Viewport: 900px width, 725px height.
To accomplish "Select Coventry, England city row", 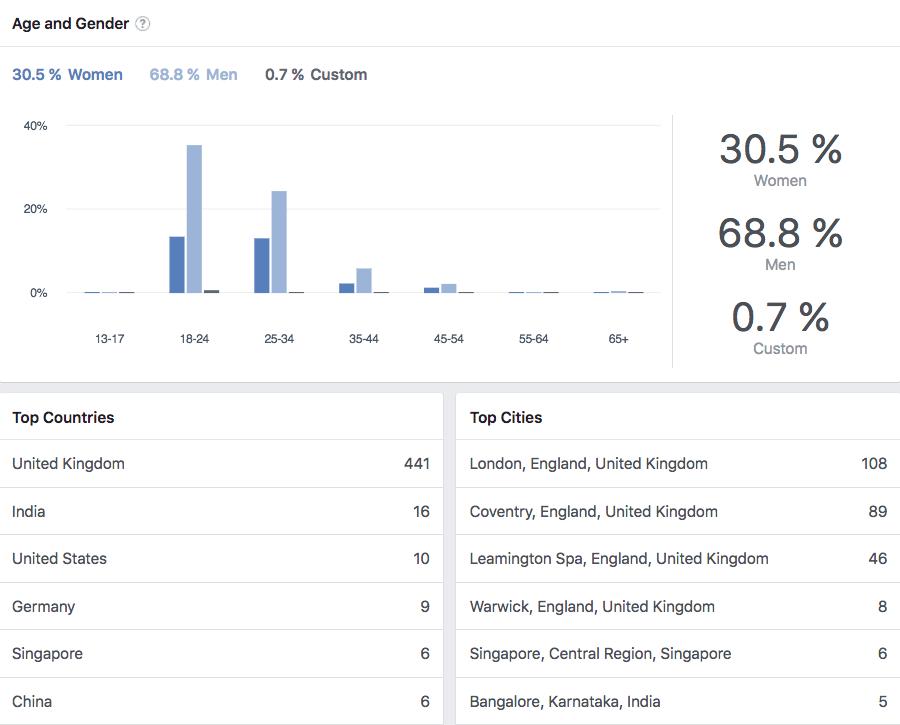I will pos(678,512).
